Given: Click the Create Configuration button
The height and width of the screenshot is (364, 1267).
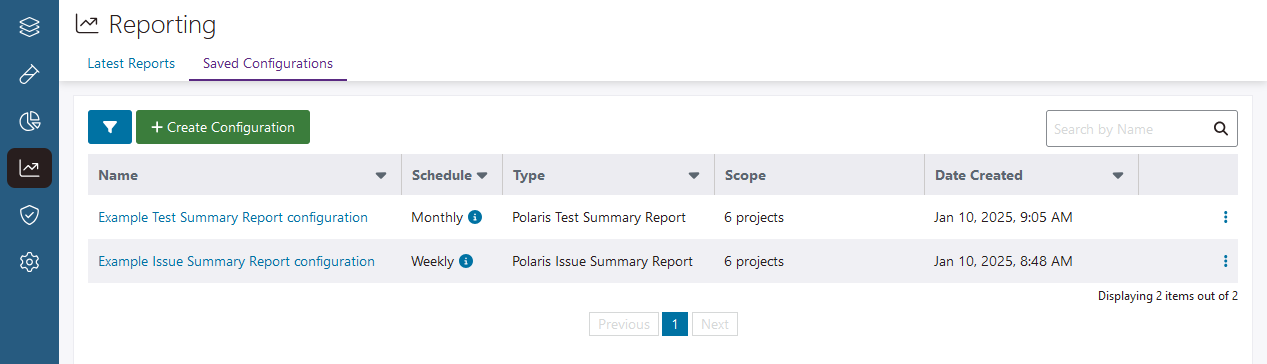Looking at the screenshot, I should [x=223, y=127].
